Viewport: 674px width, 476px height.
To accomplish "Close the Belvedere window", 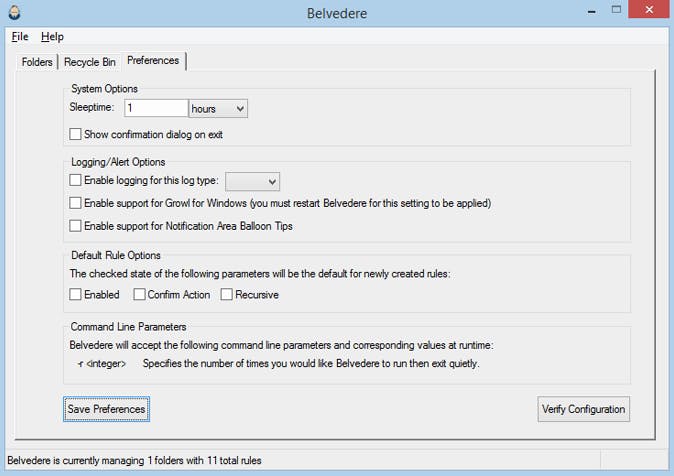I will (649, 9).
